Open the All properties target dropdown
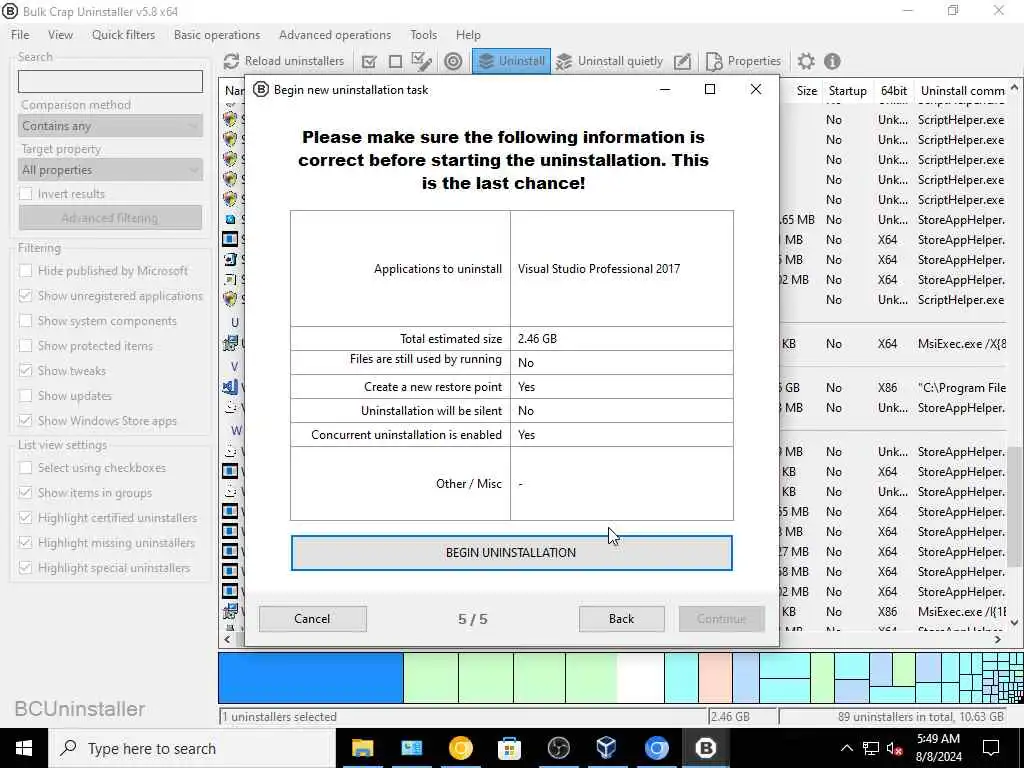This screenshot has height=768, width=1024. [110, 170]
